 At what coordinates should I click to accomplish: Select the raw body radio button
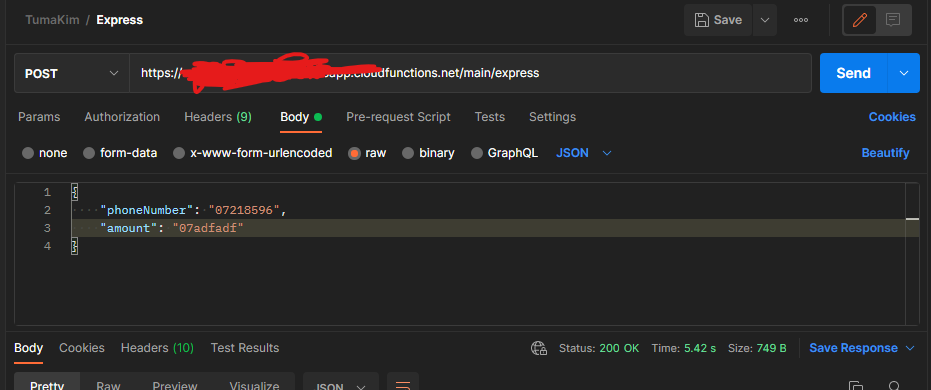pos(354,153)
